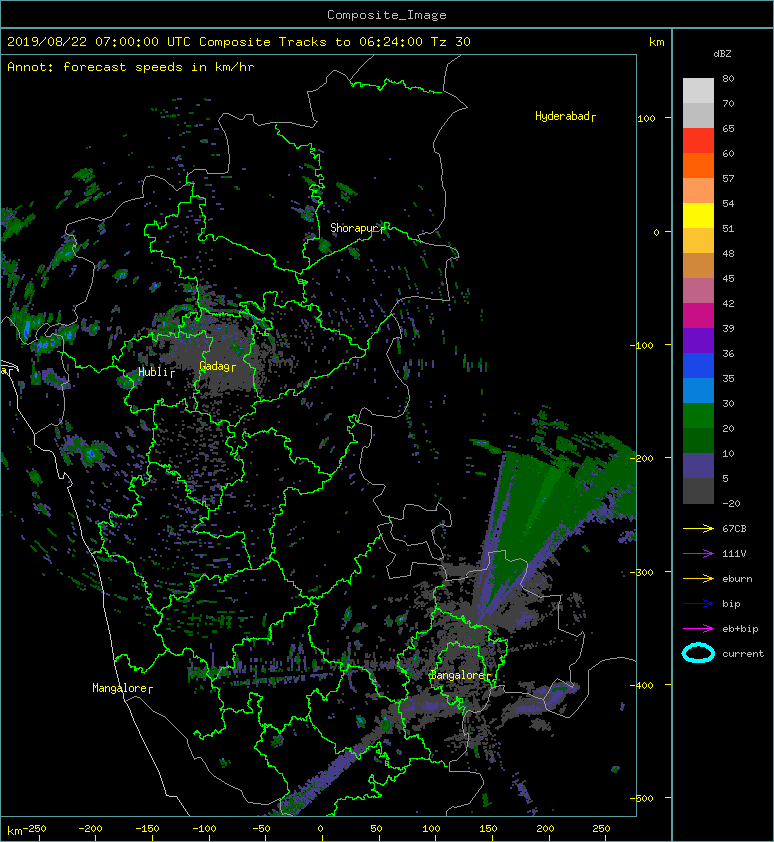This screenshot has width=774, height=842.
Task: Click the purple 111V legend arrow
Action: (698, 554)
